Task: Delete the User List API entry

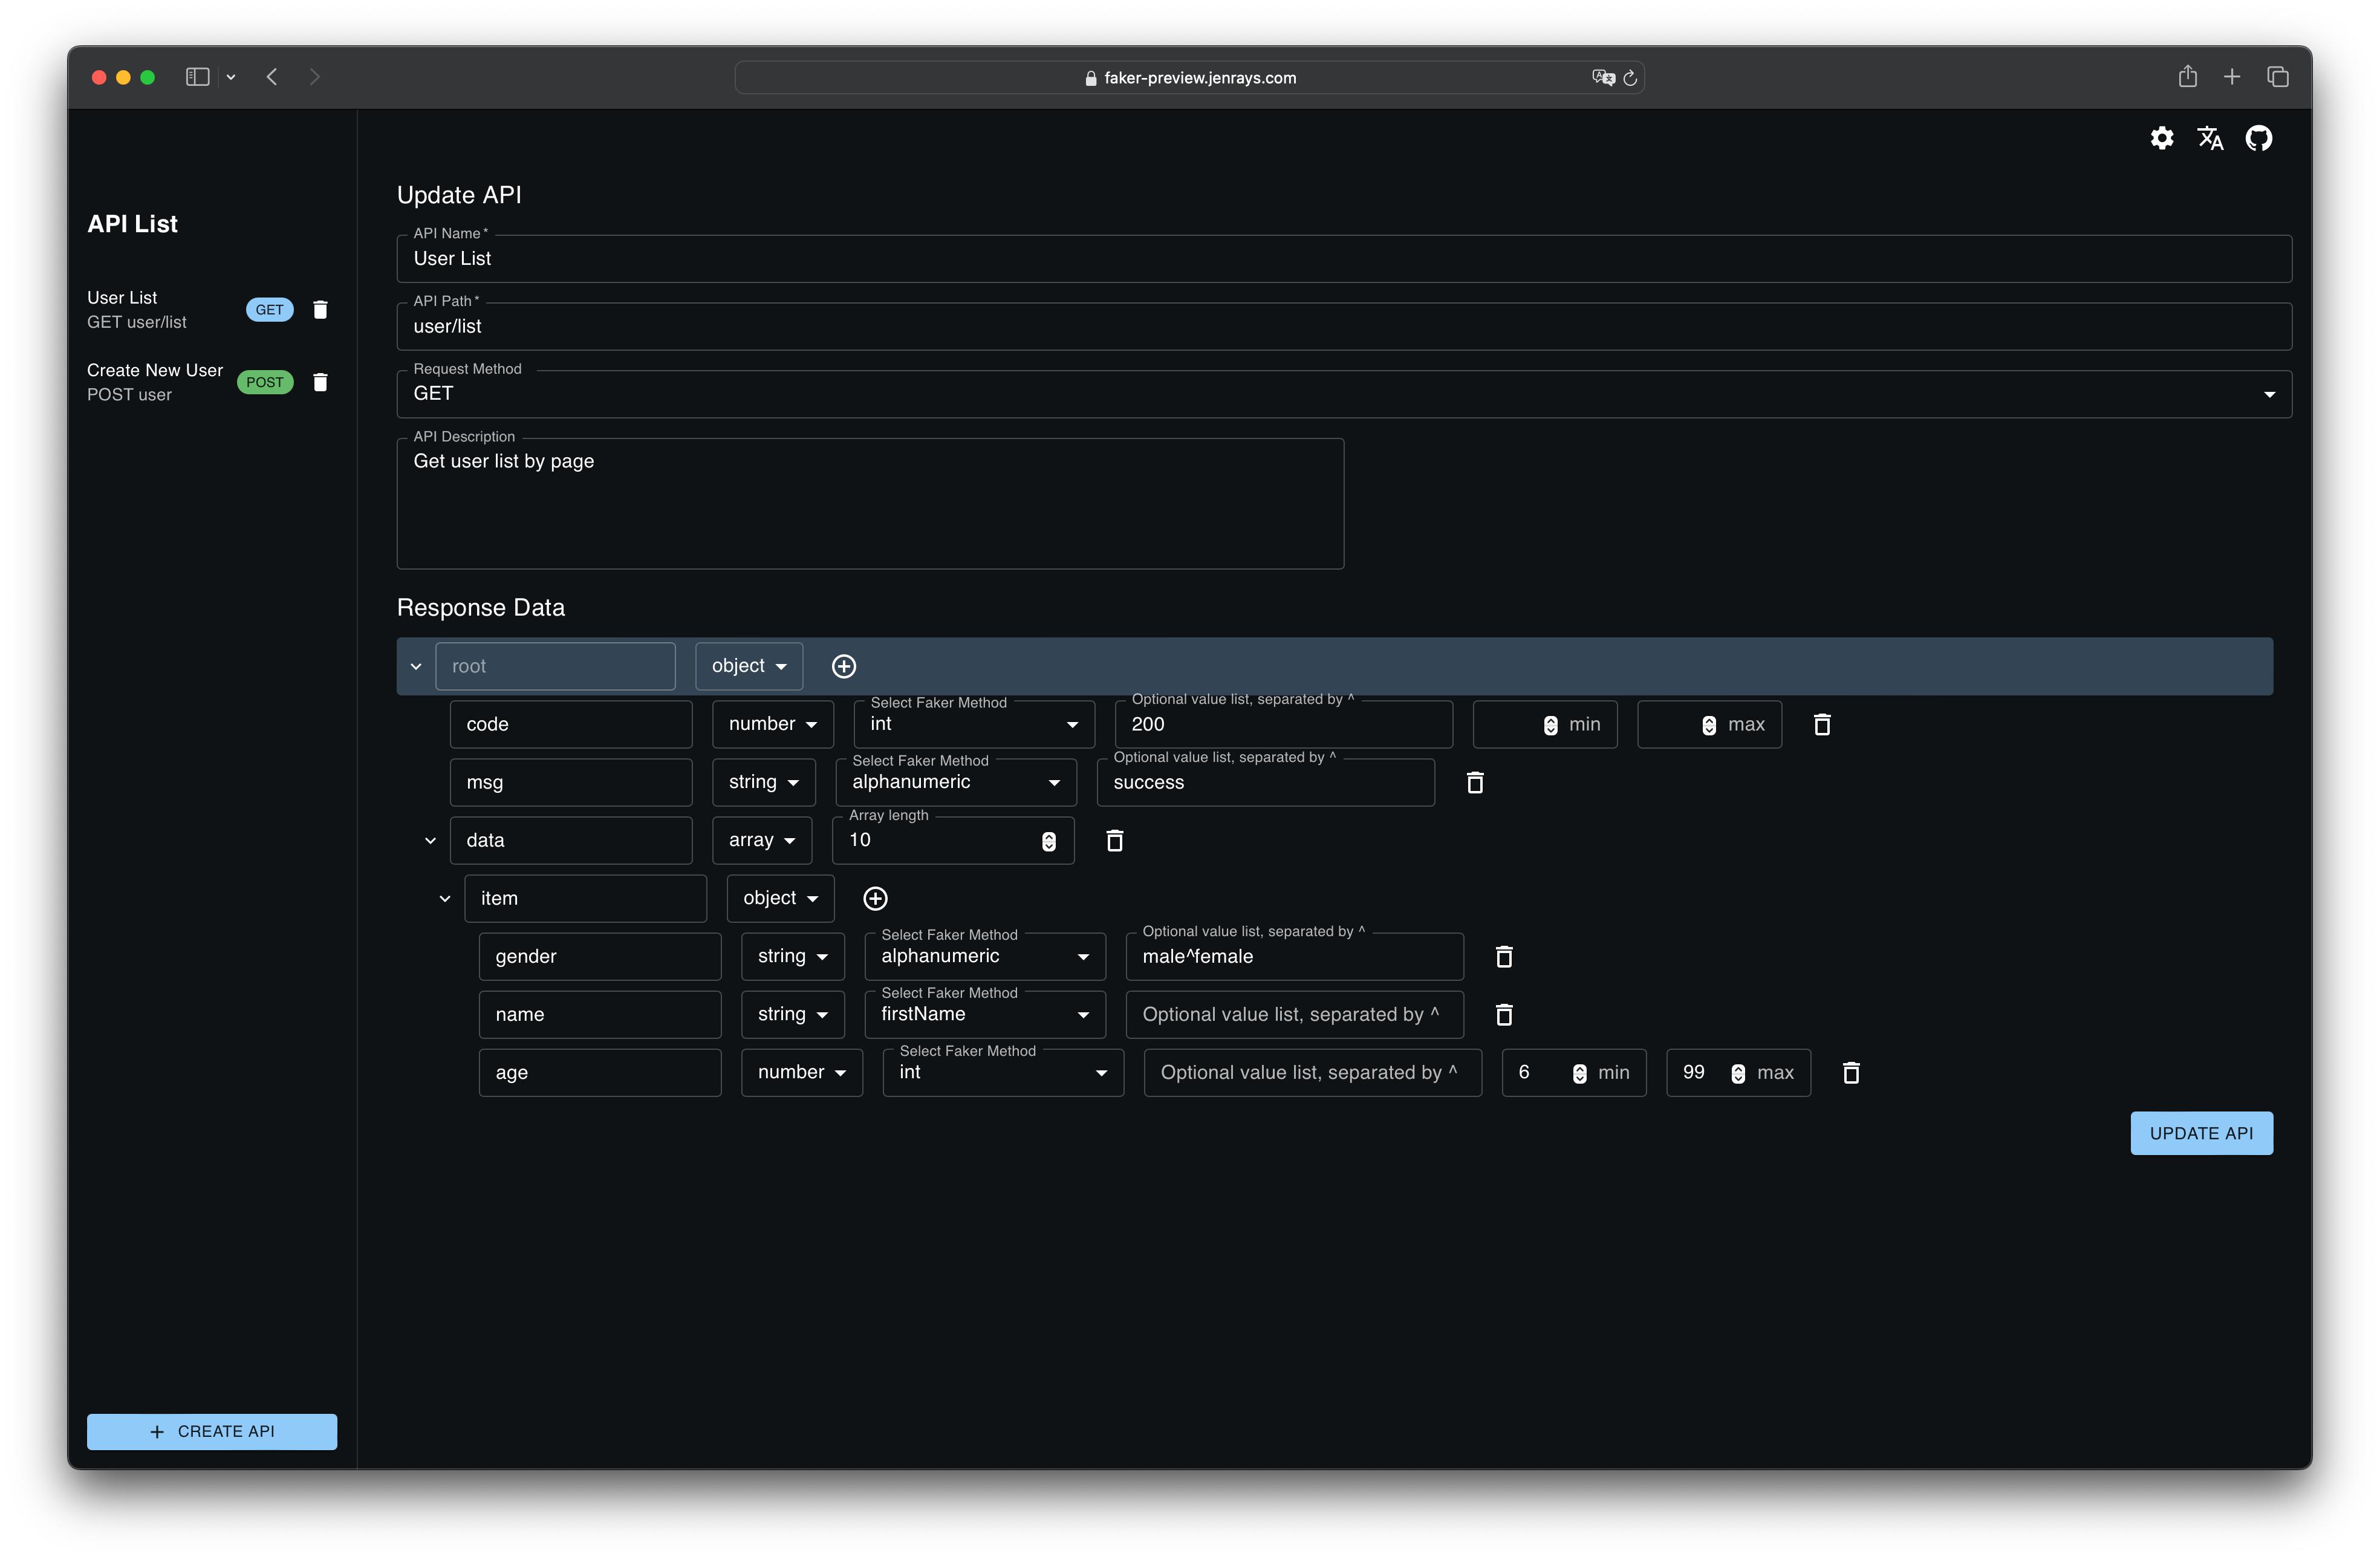Action: (320, 310)
